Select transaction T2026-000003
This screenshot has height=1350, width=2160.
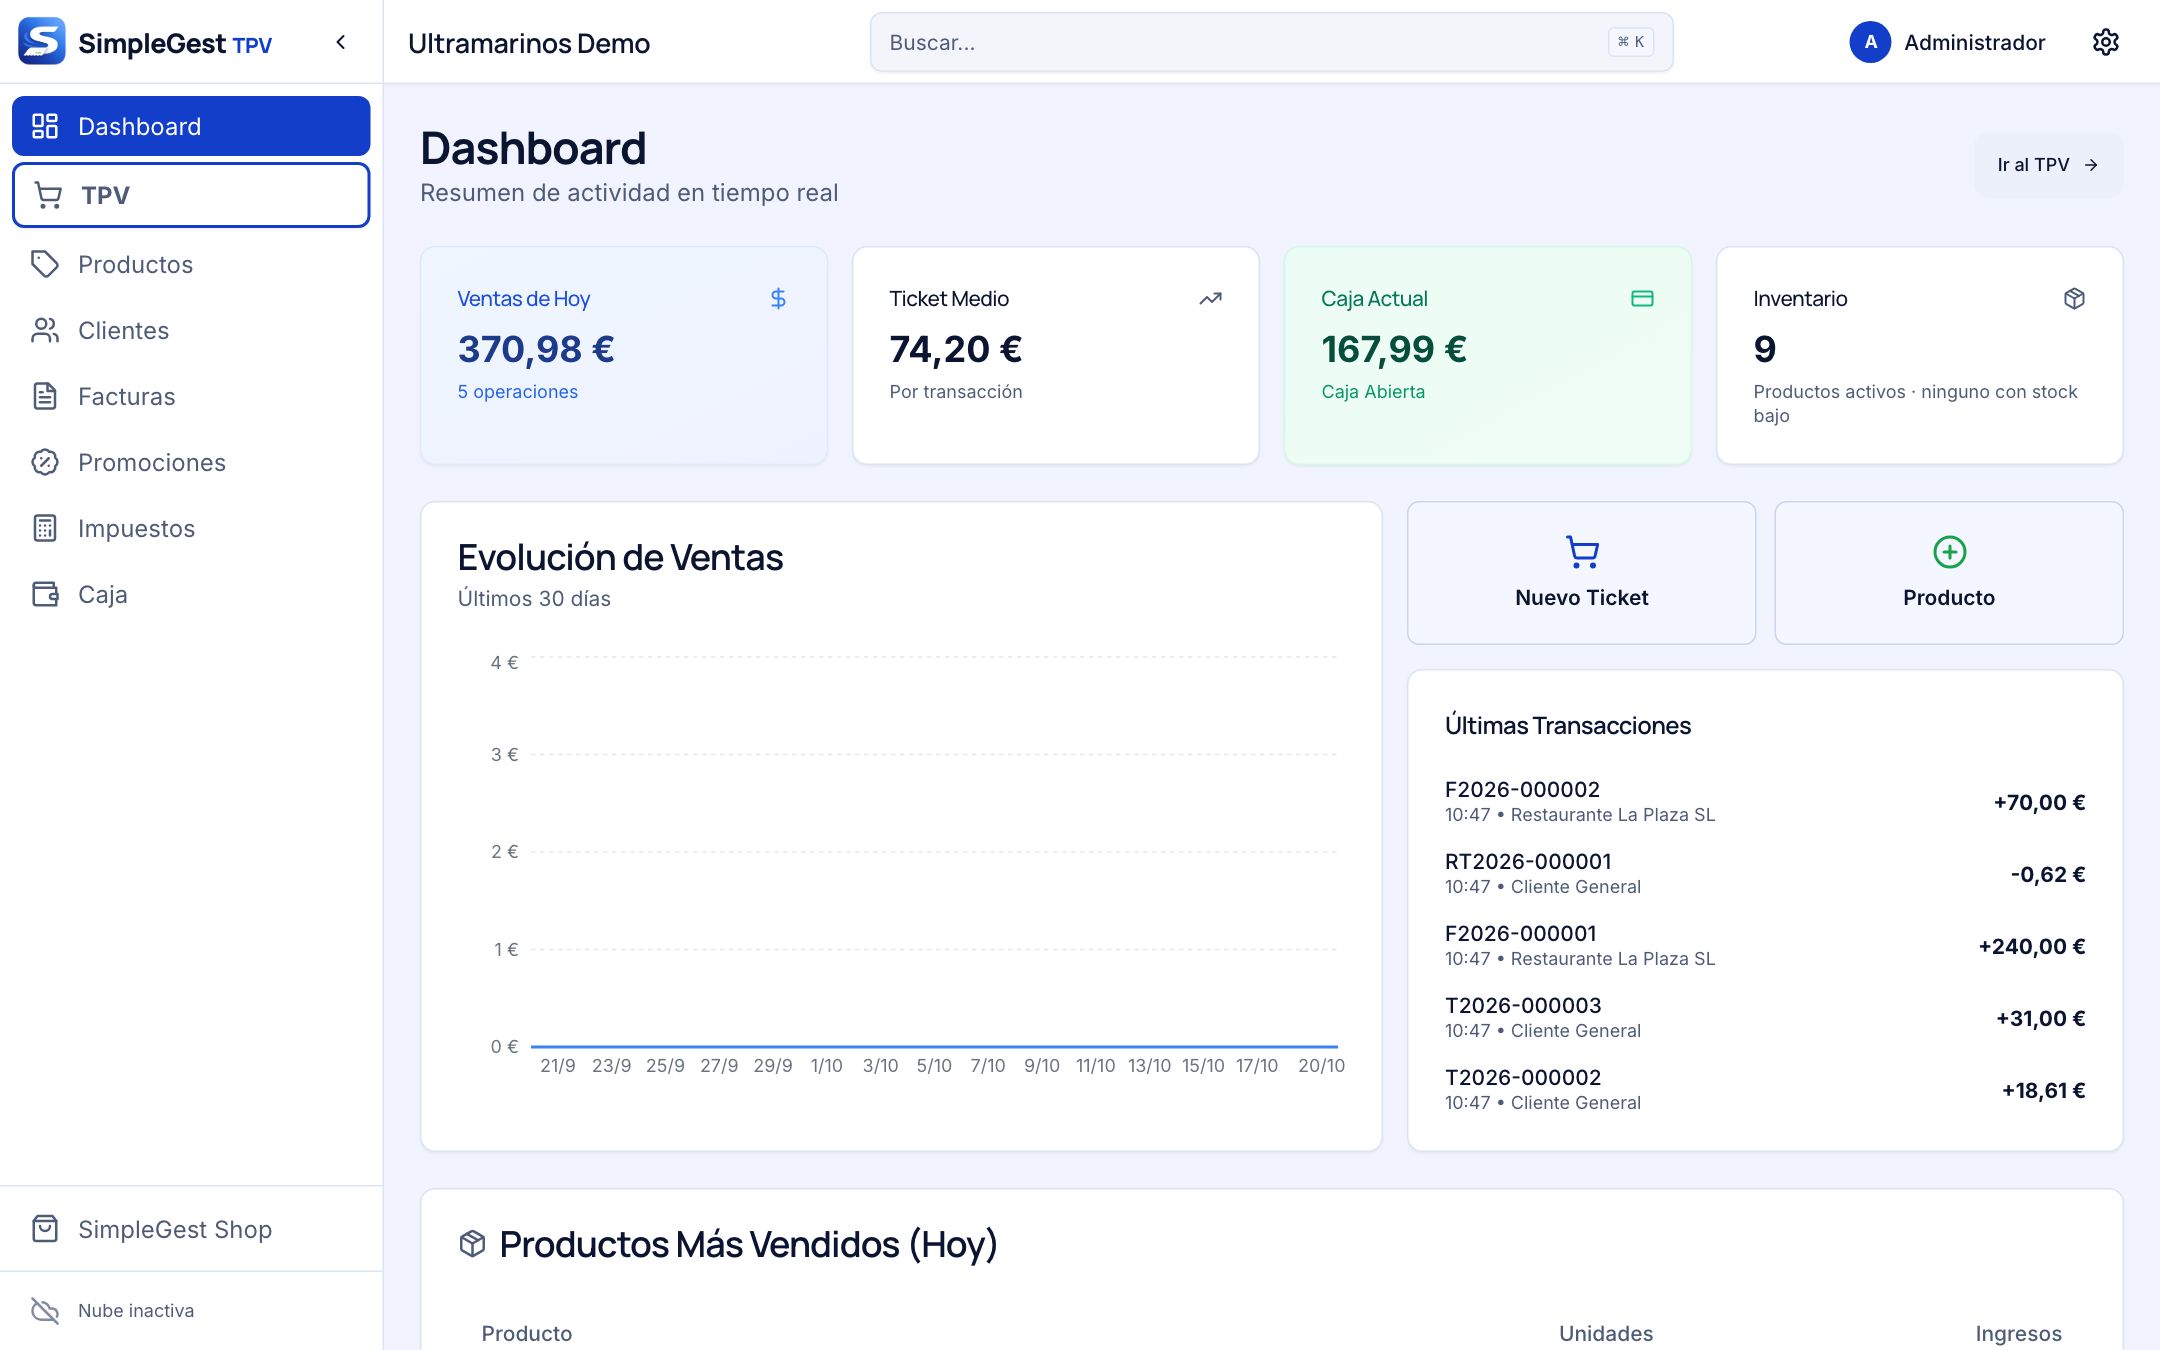click(x=1764, y=1018)
